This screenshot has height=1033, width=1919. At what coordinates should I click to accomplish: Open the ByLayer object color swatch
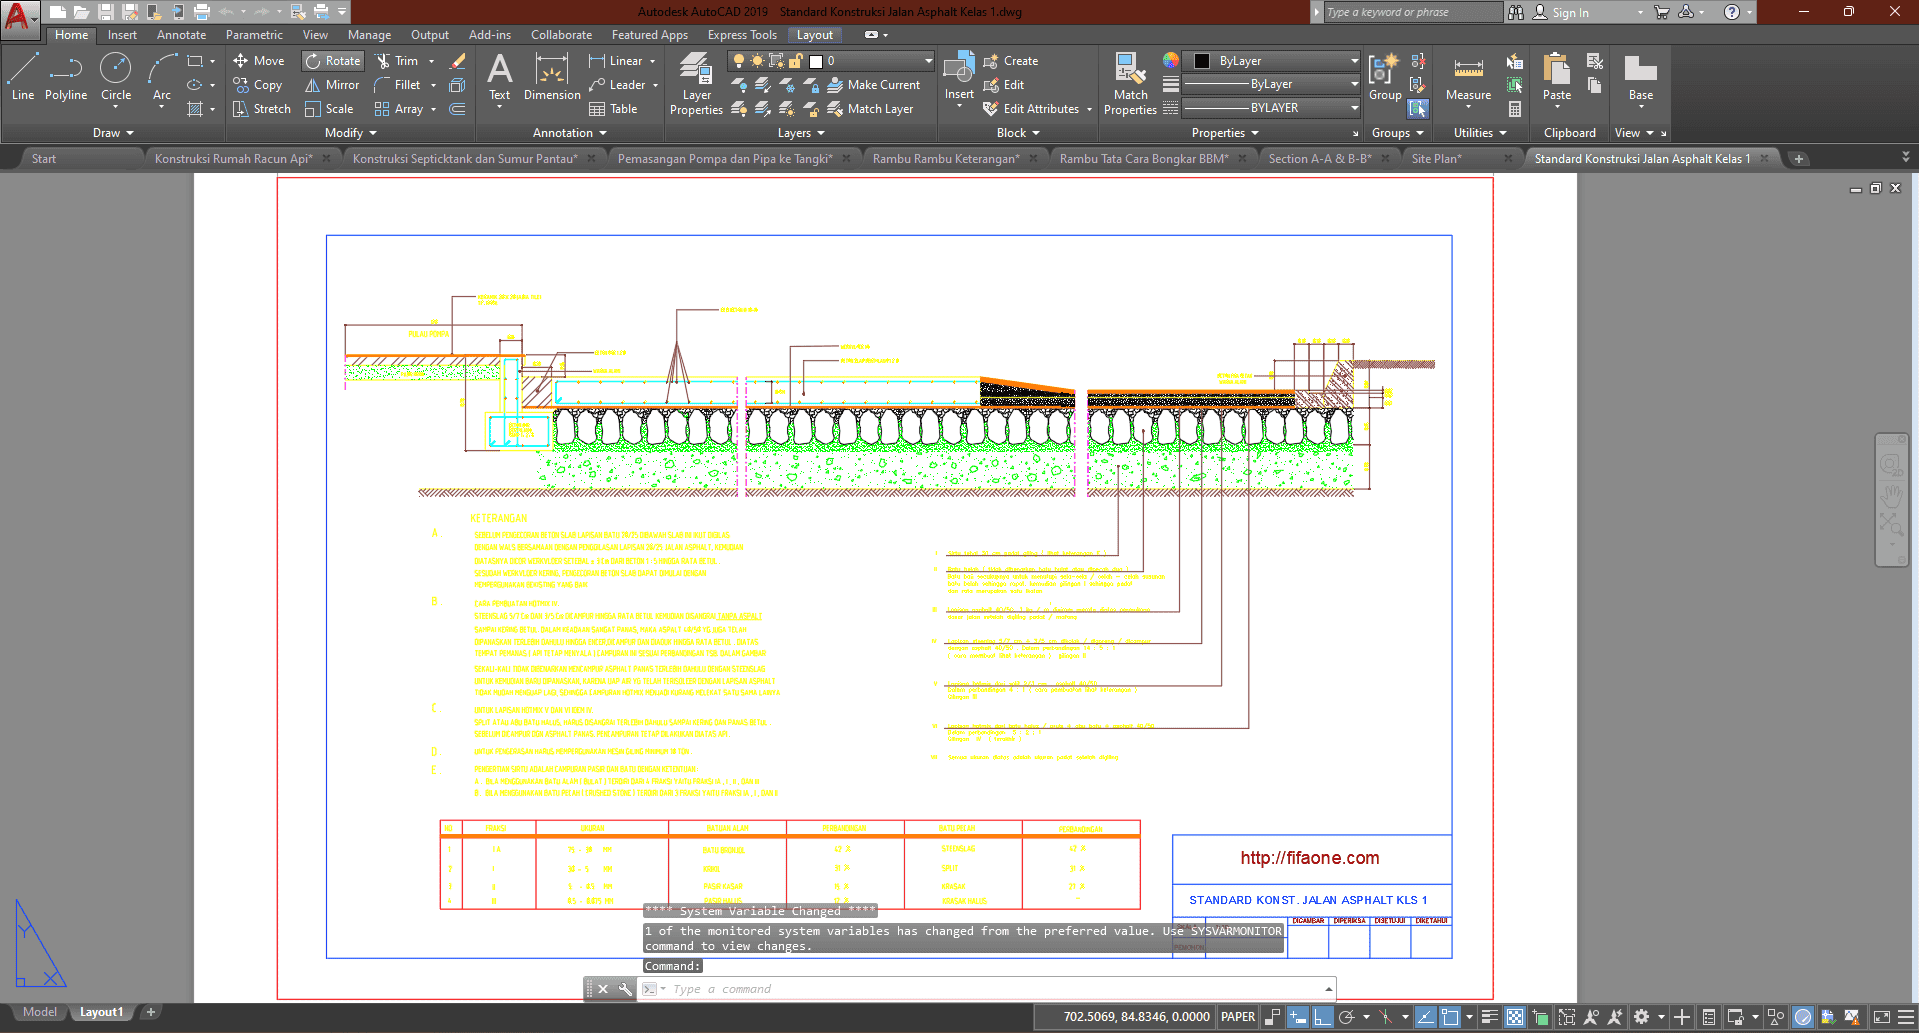(1203, 61)
